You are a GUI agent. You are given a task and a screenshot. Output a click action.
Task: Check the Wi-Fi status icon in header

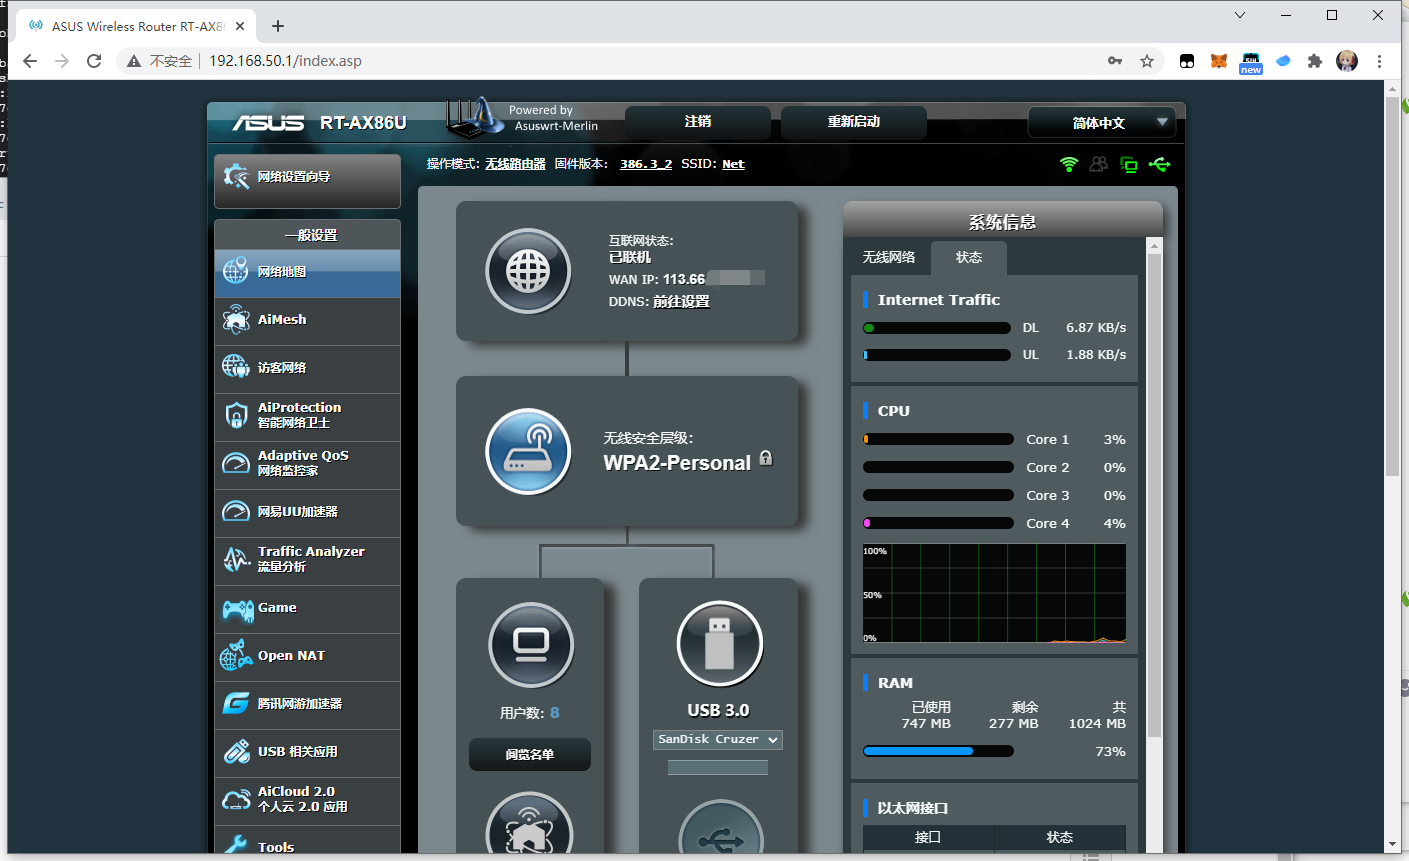[x=1069, y=164]
